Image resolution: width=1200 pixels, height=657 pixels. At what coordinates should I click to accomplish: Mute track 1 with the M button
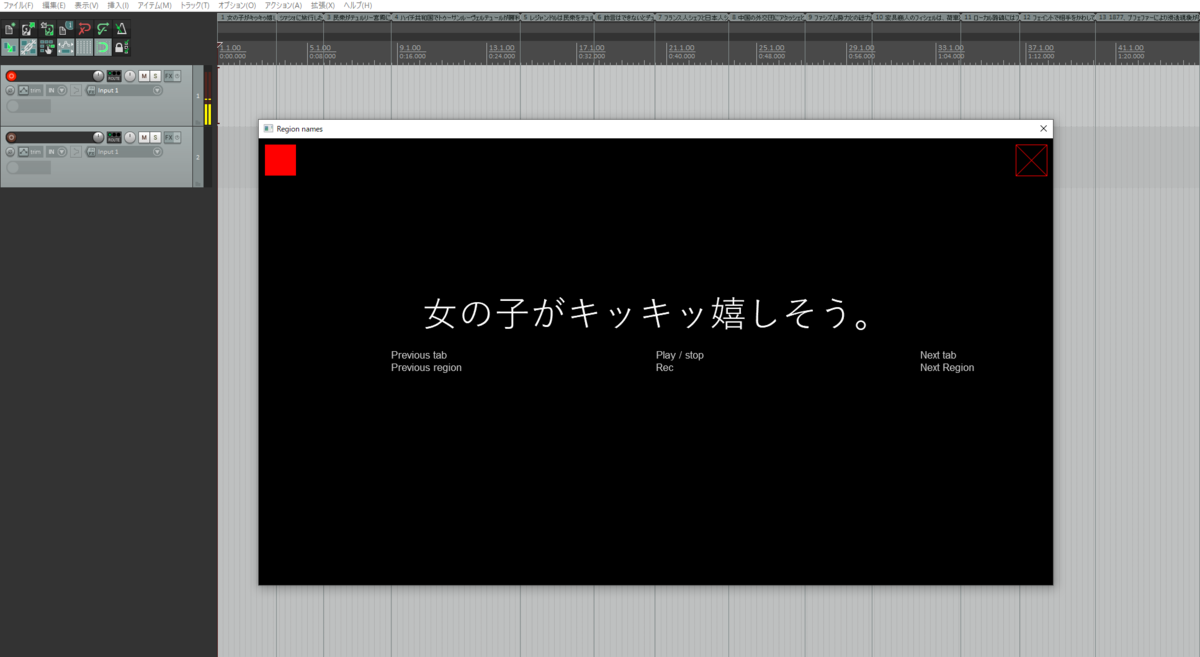143,76
